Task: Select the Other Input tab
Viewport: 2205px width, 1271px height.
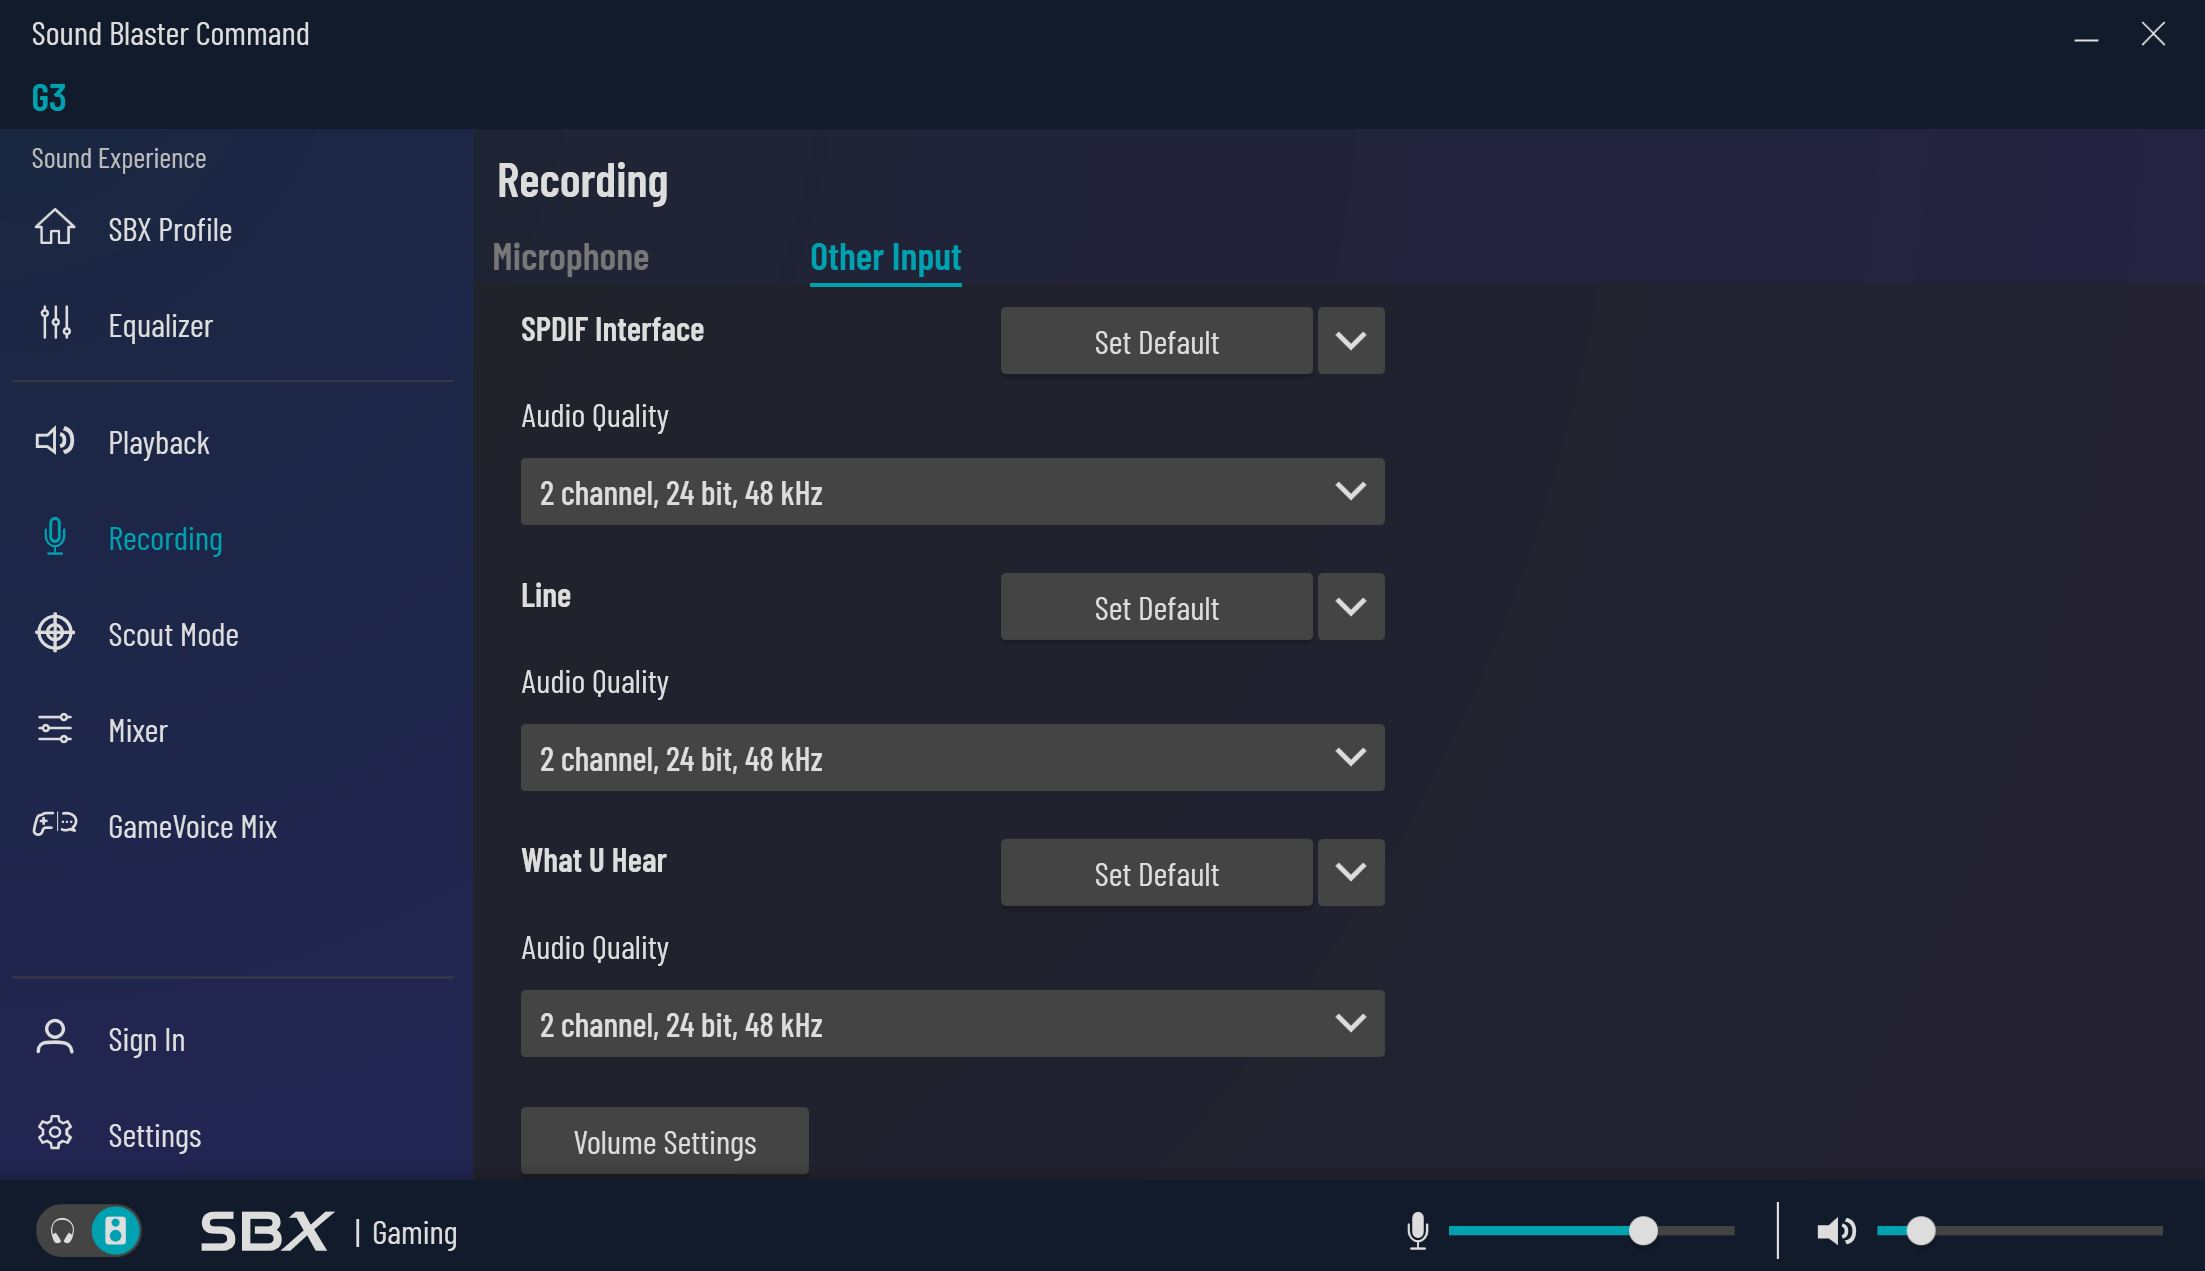Action: click(x=885, y=258)
